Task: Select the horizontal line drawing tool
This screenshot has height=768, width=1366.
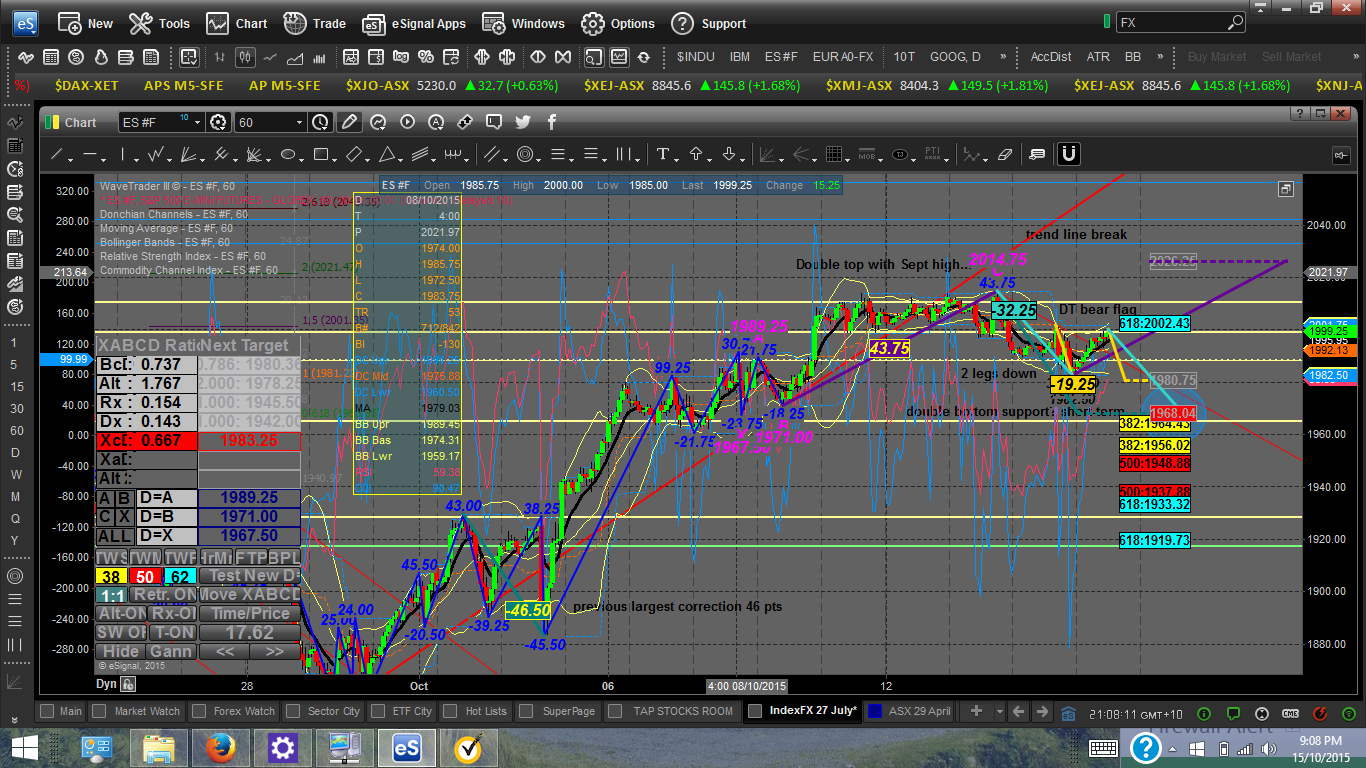Action: pos(89,155)
